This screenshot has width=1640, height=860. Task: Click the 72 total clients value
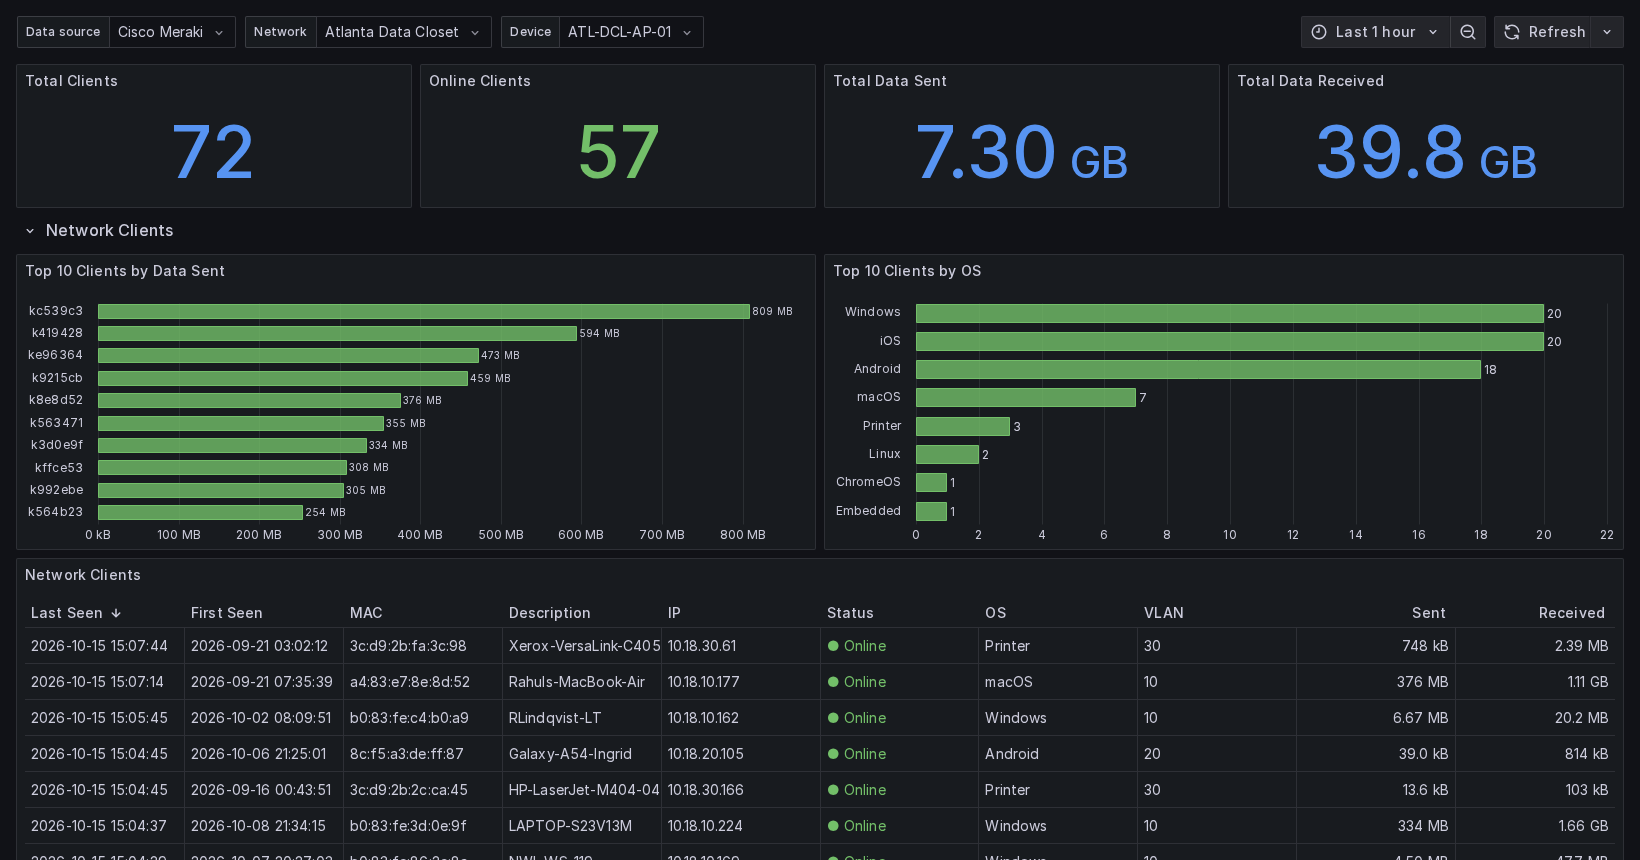click(x=213, y=152)
